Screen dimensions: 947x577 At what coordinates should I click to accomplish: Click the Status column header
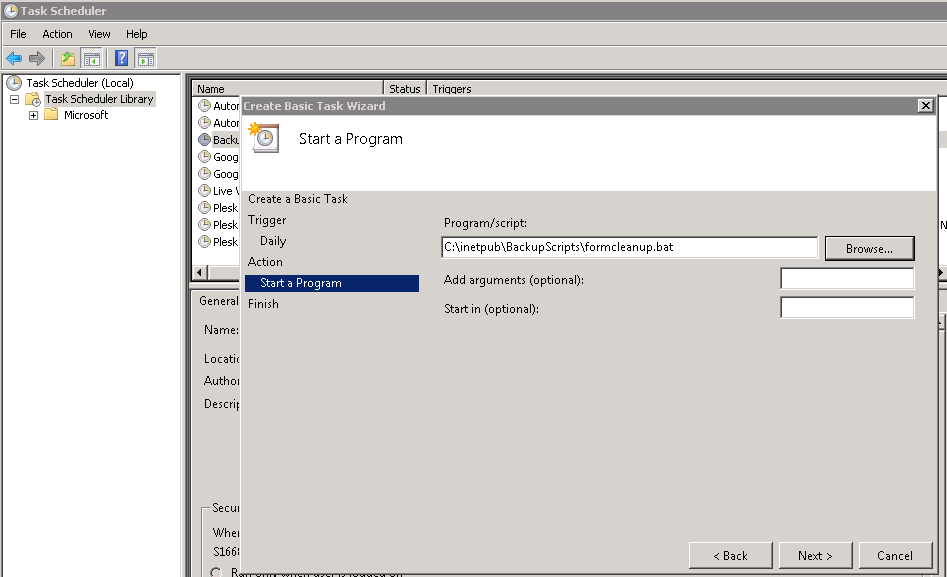405,89
